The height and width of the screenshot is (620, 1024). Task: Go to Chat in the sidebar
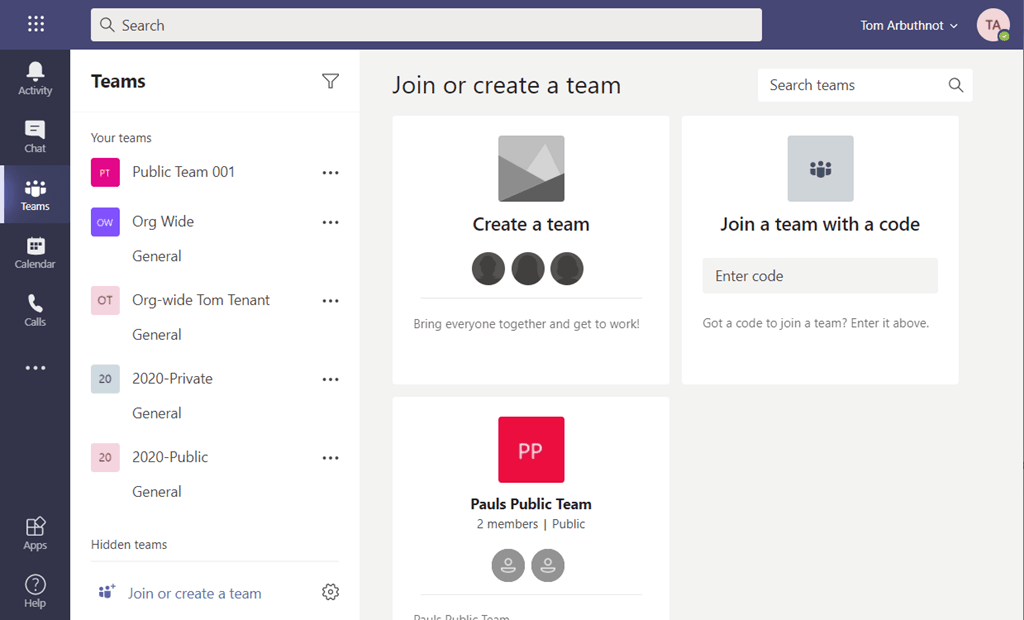click(35, 136)
